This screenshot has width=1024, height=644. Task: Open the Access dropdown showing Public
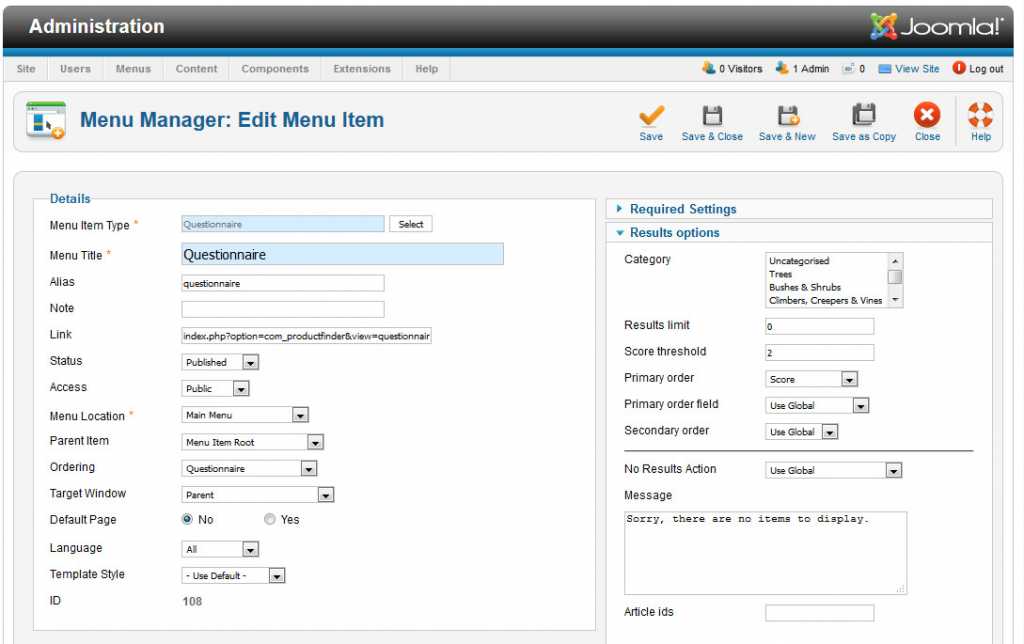click(216, 389)
